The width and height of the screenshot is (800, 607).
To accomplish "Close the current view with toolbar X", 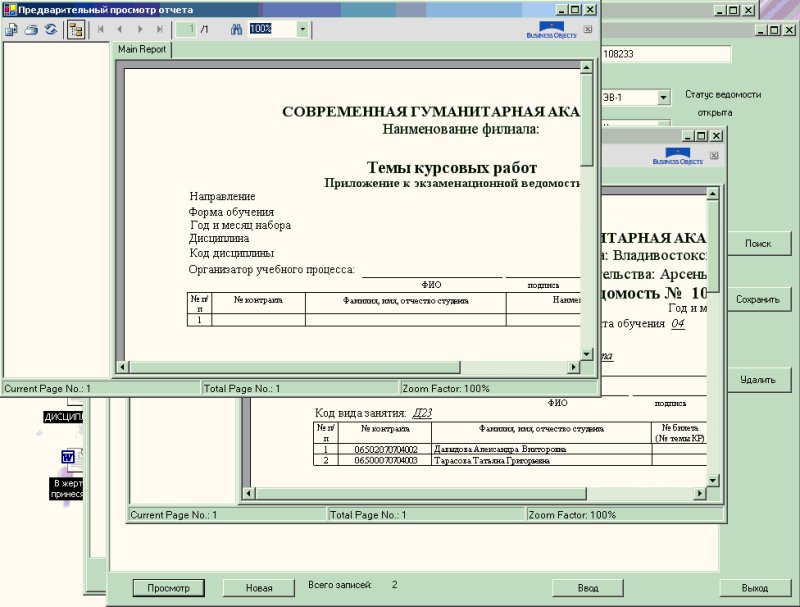I will (x=588, y=29).
